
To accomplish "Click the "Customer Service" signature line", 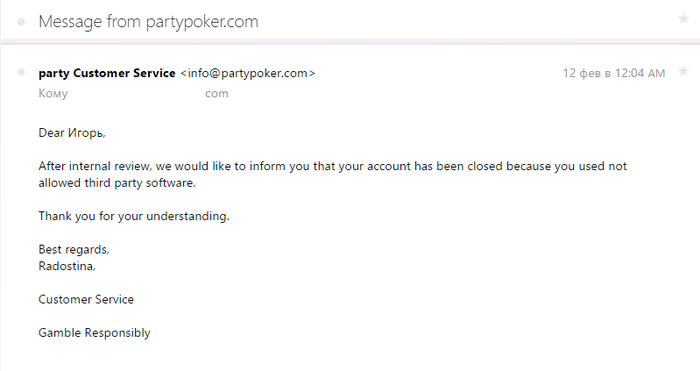I will (x=86, y=300).
